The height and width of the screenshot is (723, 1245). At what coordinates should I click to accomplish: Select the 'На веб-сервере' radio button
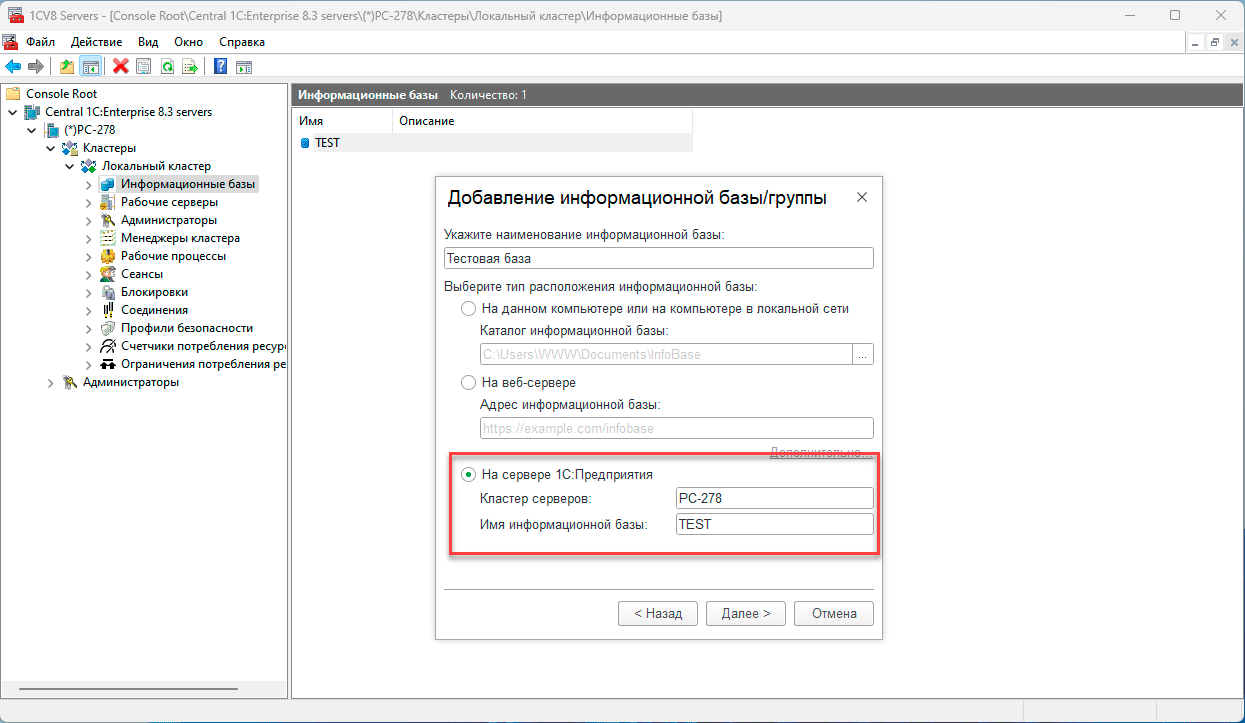tap(468, 382)
